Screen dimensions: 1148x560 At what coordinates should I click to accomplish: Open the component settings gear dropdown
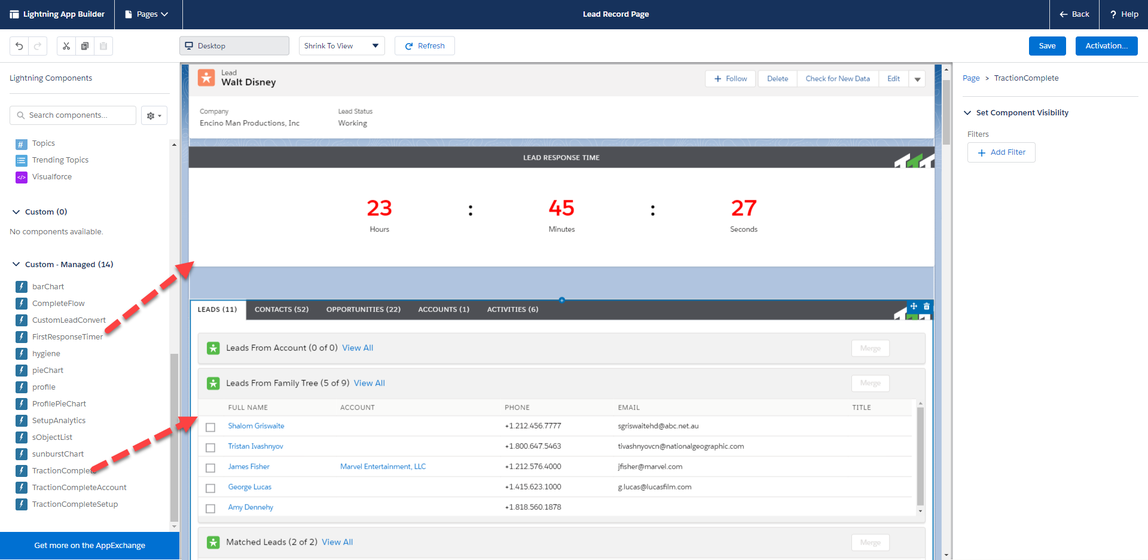point(154,116)
